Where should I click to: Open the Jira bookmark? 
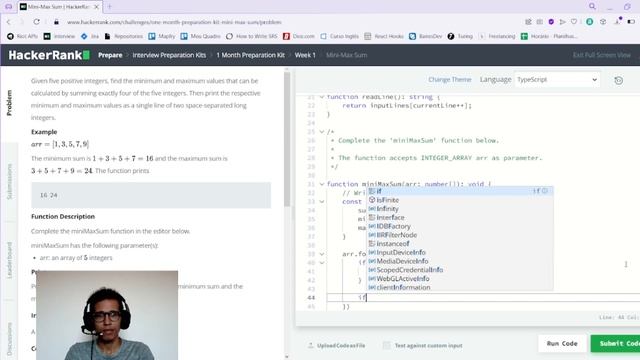(90, 36)
